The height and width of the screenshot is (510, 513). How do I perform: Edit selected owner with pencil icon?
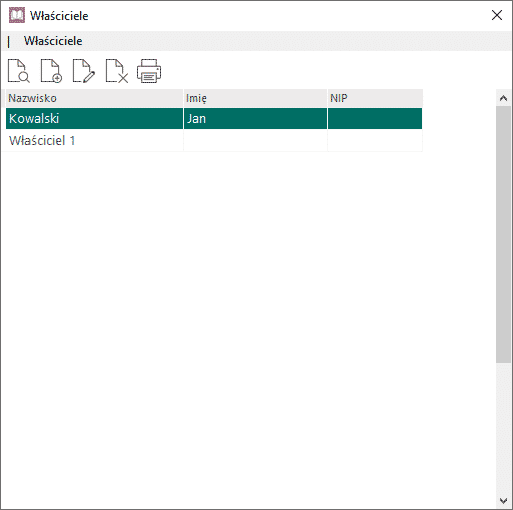tap(84, 71)
